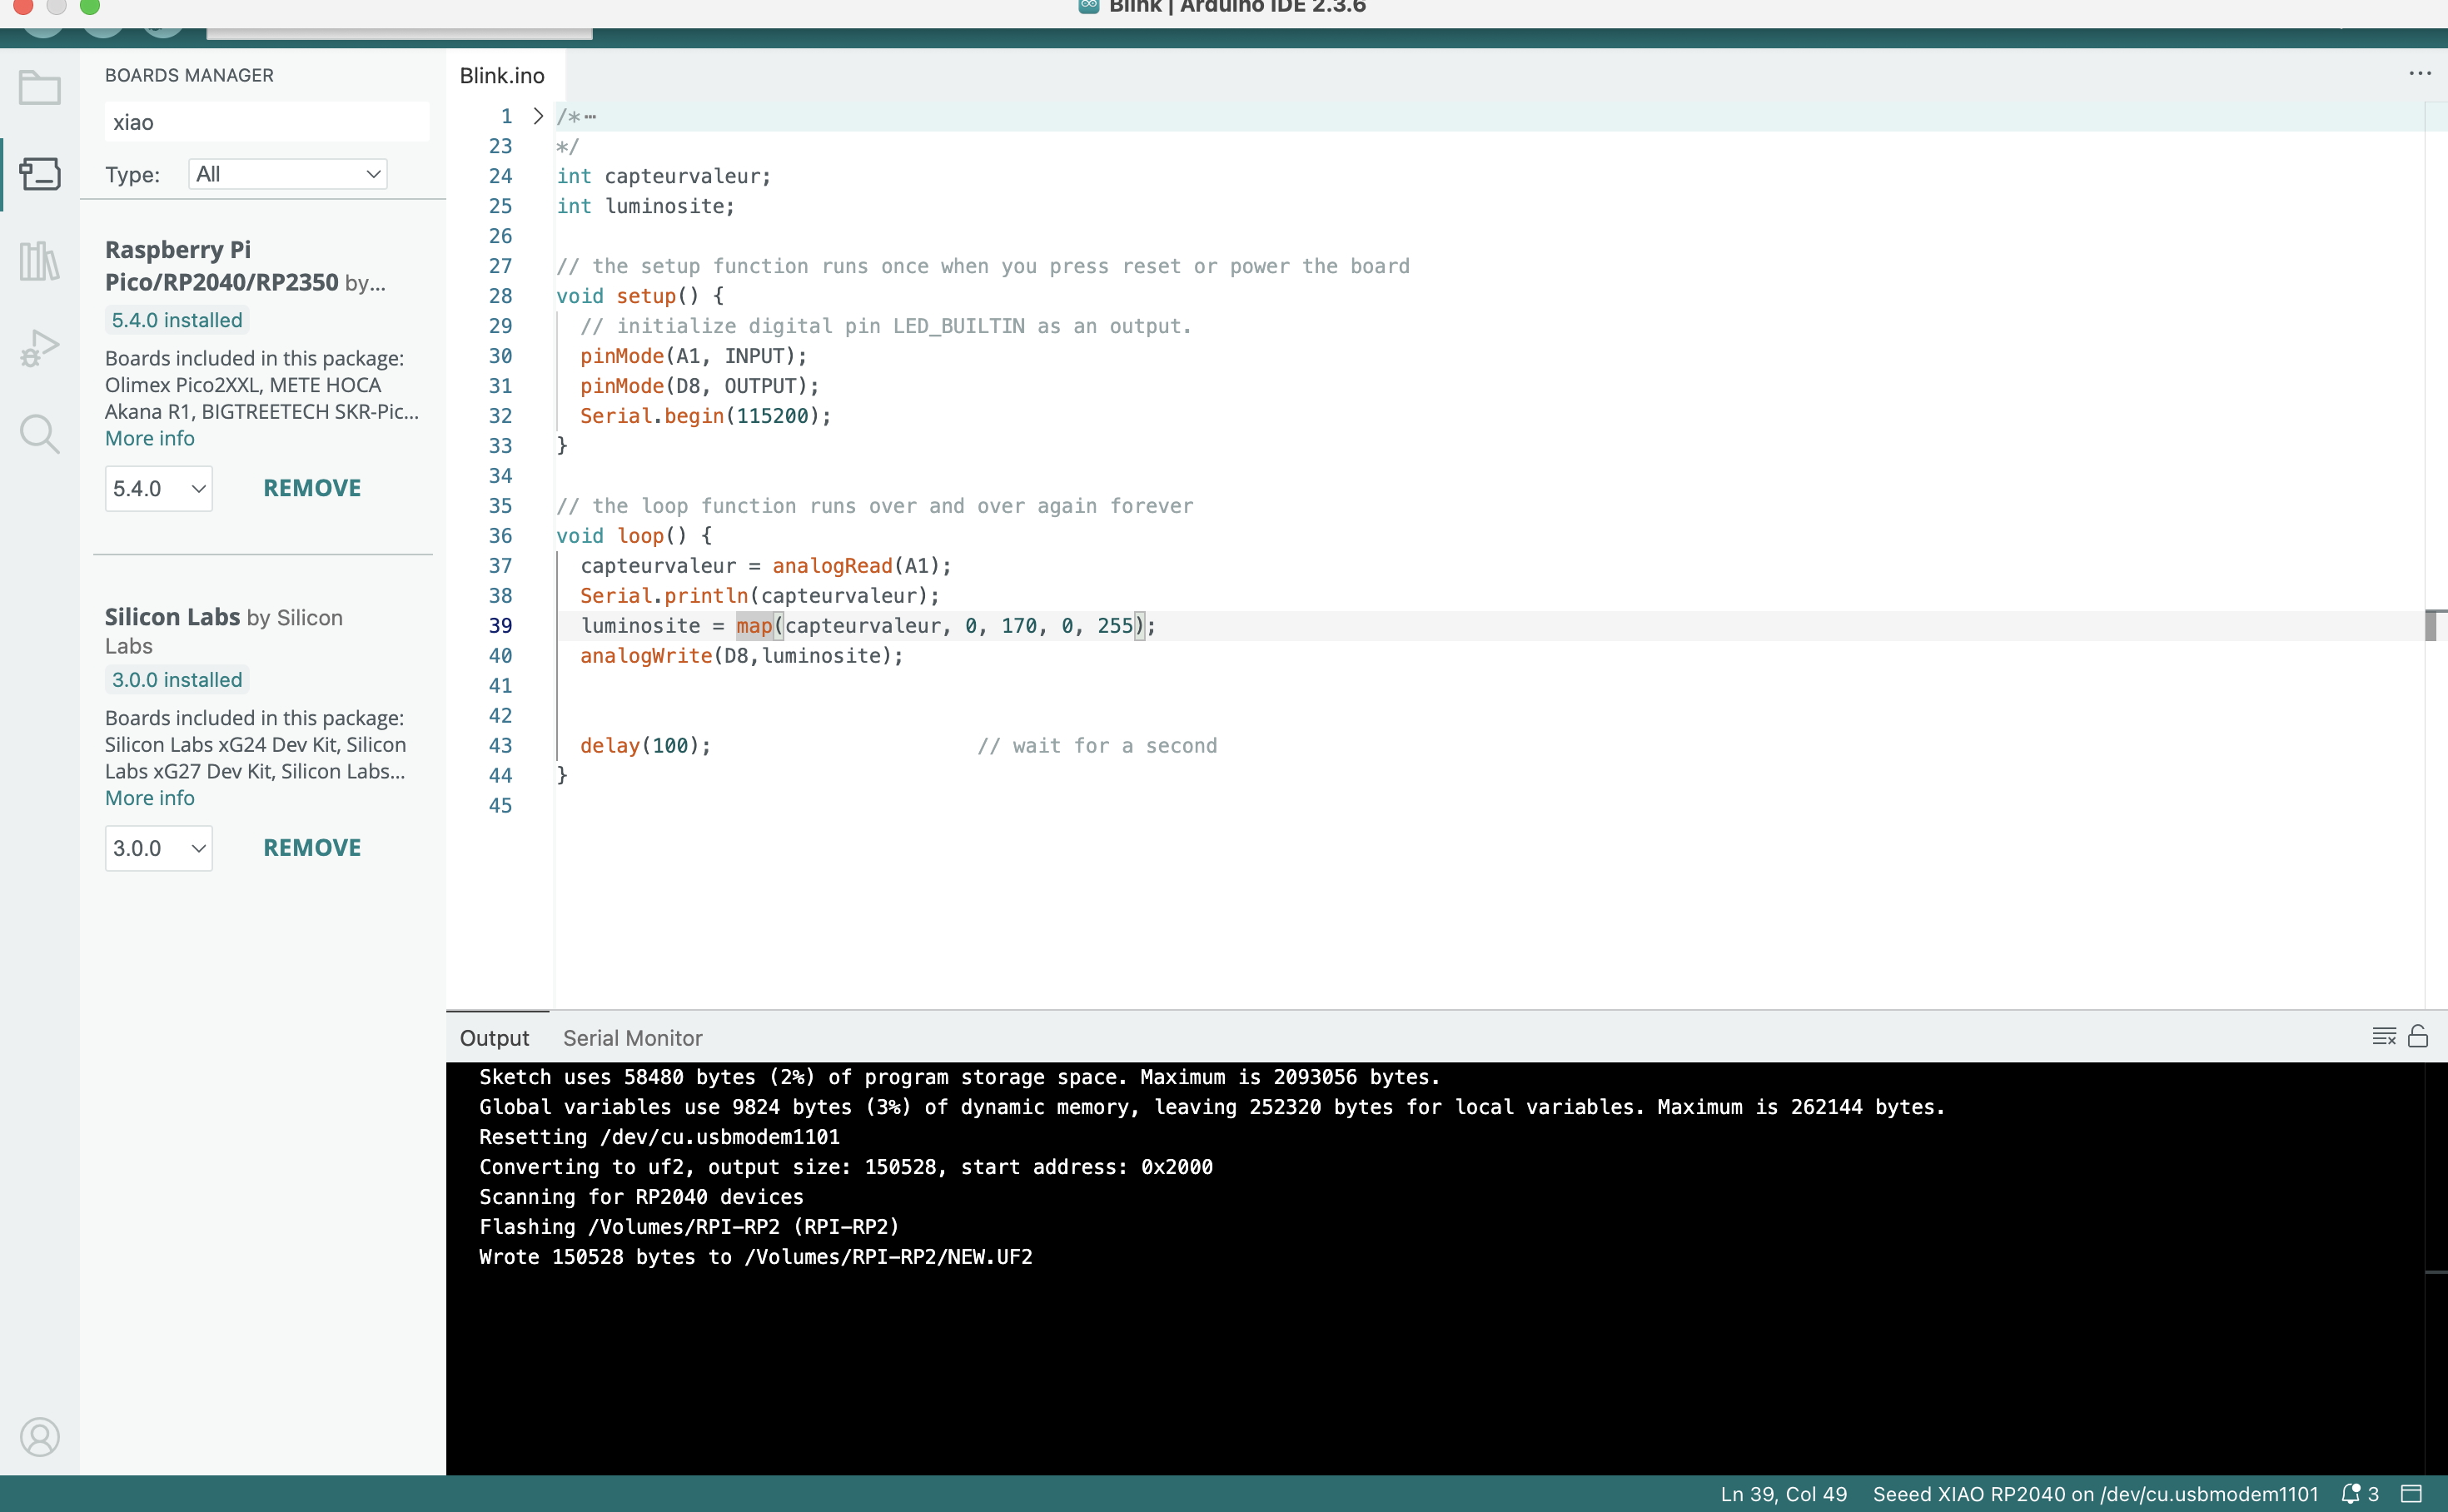
Task: Open the Sketchbook folder icon in sidebar
Action: (39, 88)
